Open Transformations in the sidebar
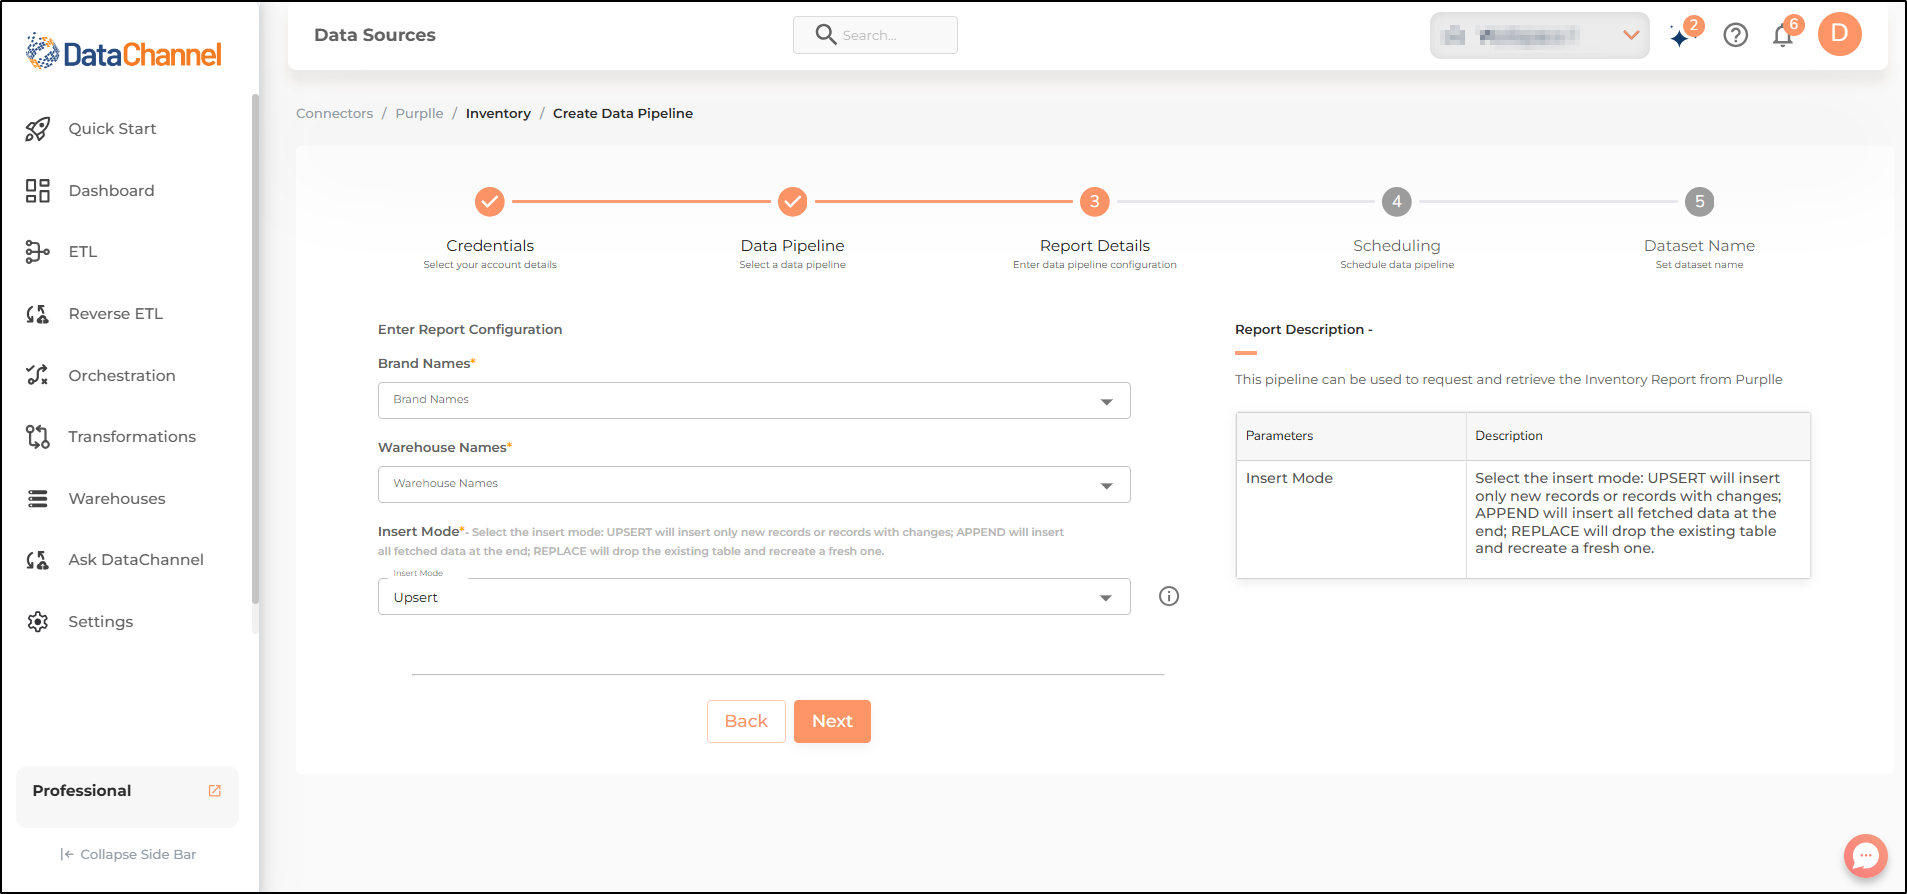The width and height of the screenshot is (1907, 894). 132,437
